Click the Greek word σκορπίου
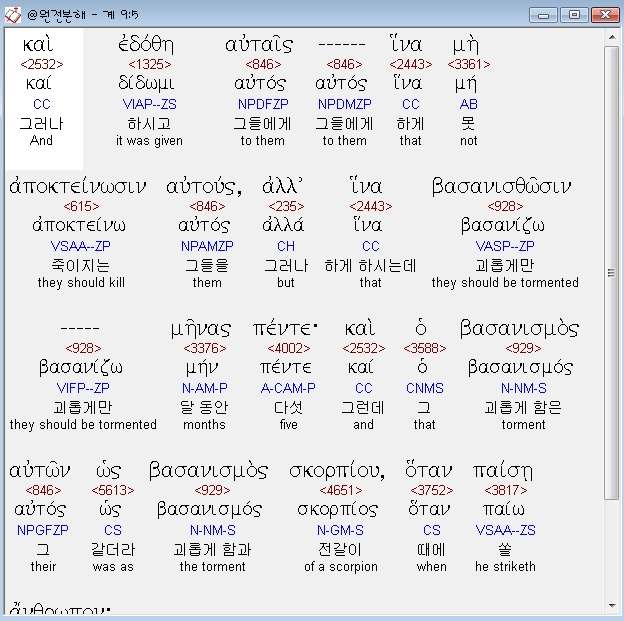The image size is (624, 621). [x=337, y=471]
